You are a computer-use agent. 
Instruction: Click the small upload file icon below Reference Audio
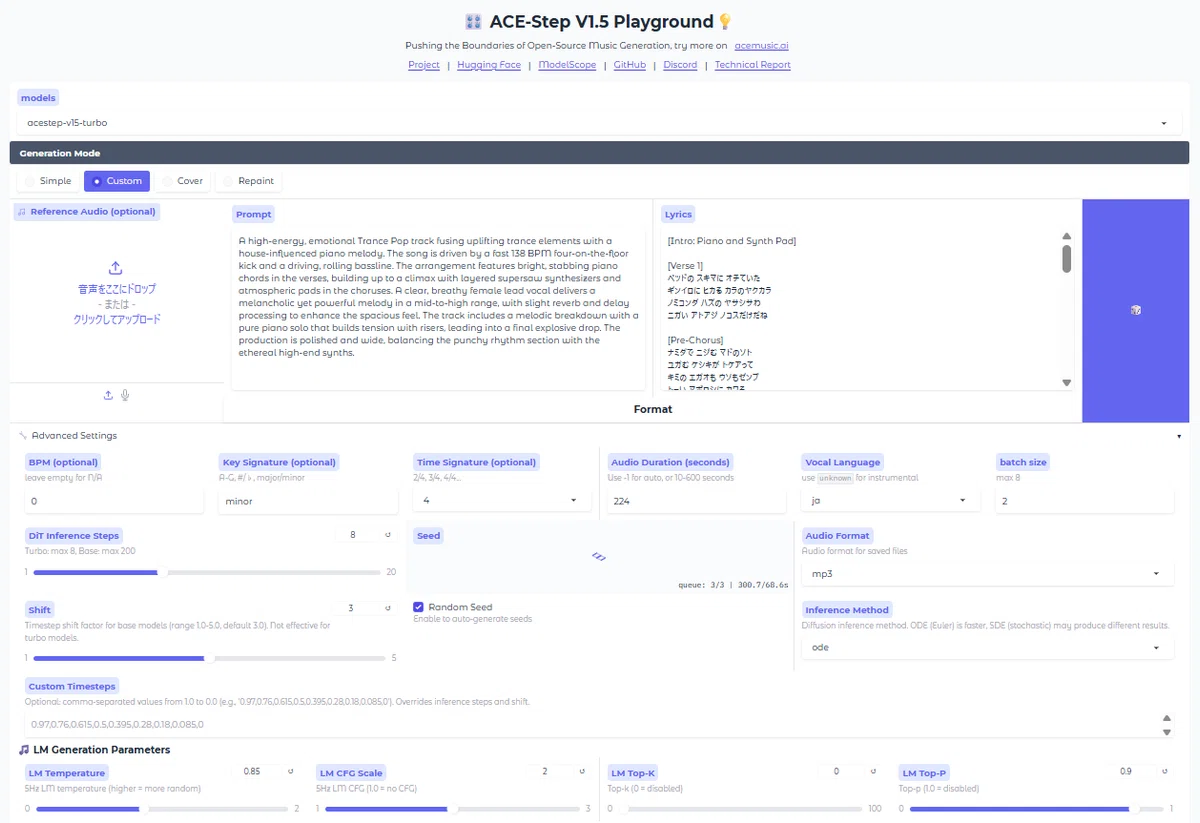coord(108,395)
